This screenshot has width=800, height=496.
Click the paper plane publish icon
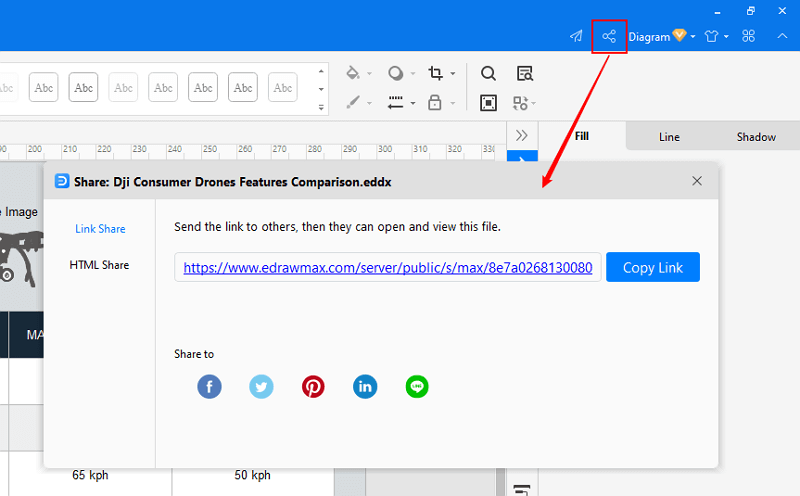coord(576,36)
